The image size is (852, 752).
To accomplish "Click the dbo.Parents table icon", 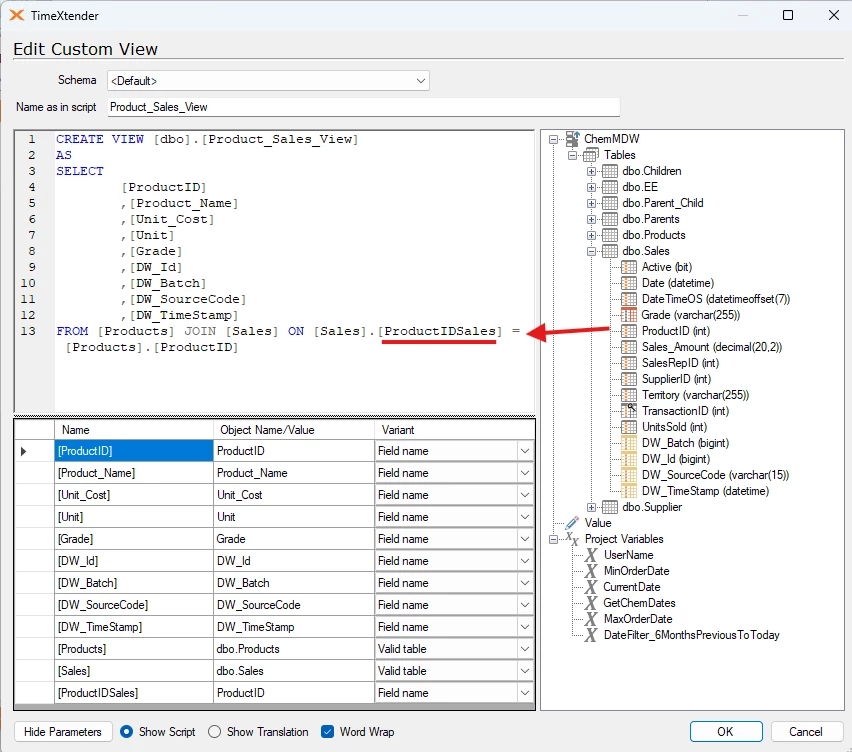I will [610, 220].
